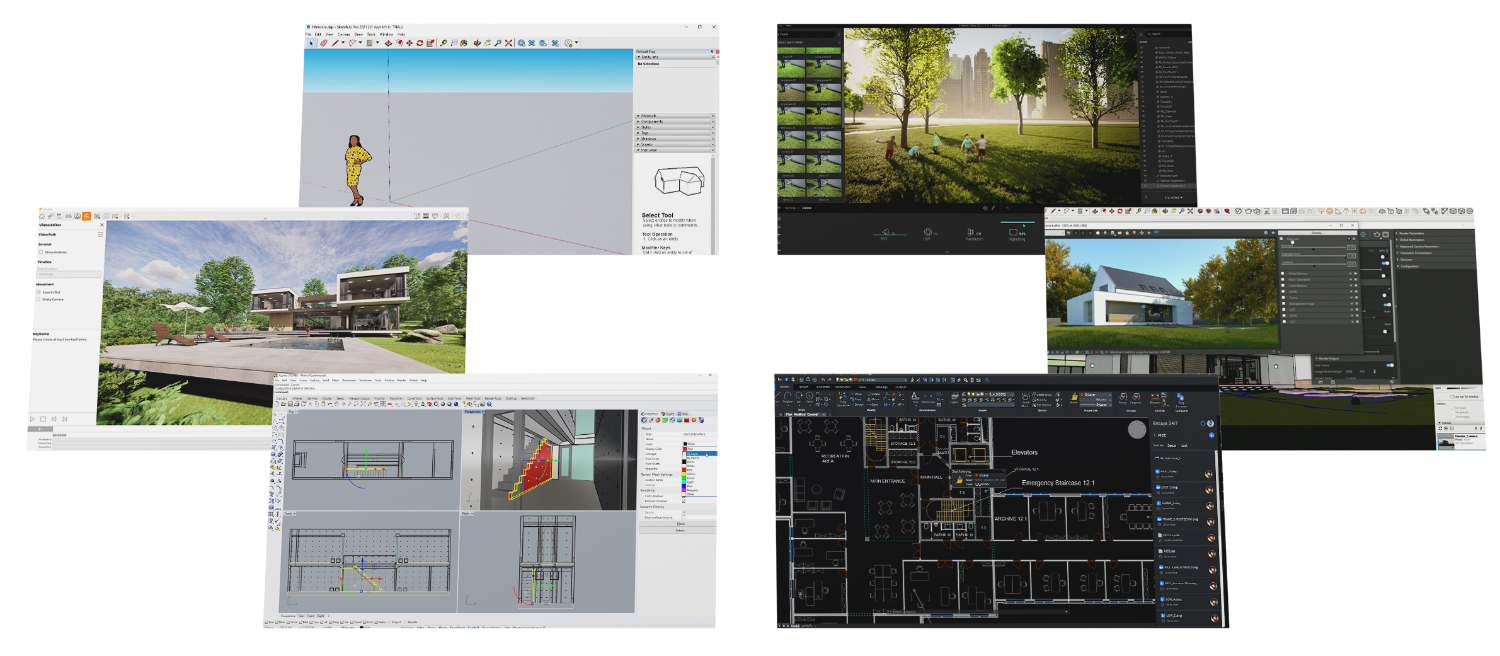
Task: Click the Stop button in Enscape Video Editor
Action: [42, 419]
